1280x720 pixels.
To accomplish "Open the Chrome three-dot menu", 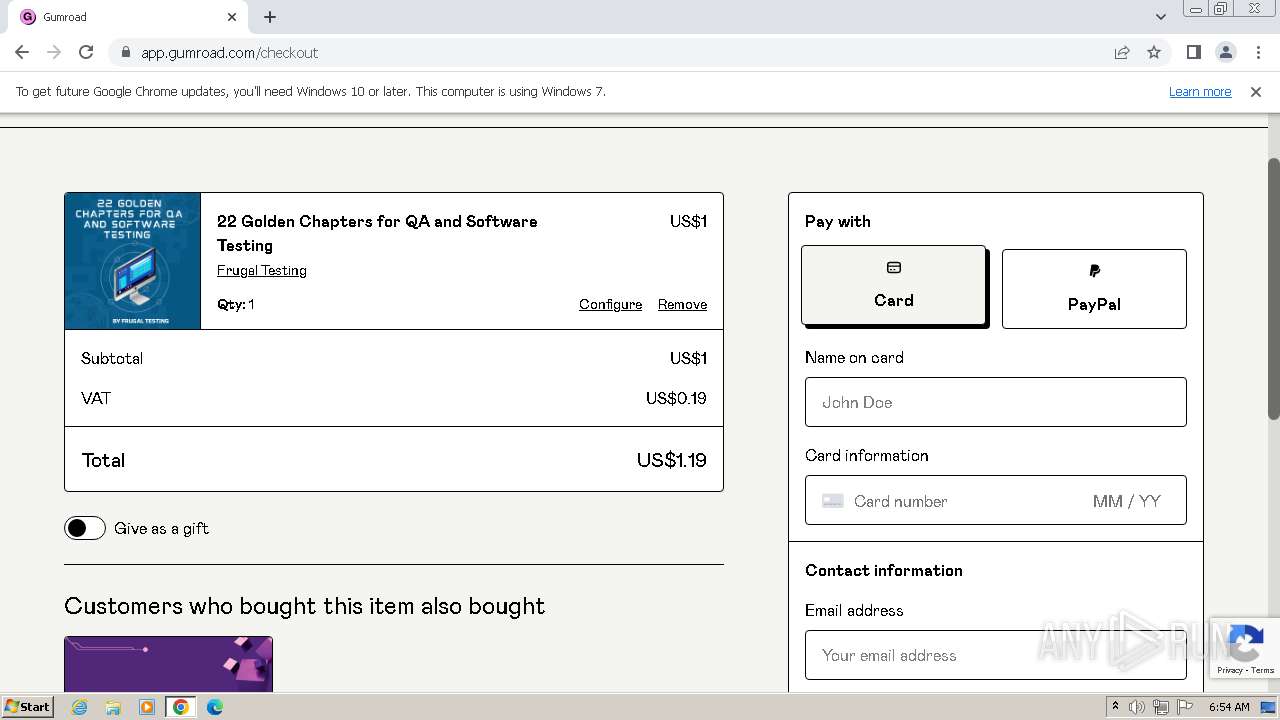I will pos(1257,52).
